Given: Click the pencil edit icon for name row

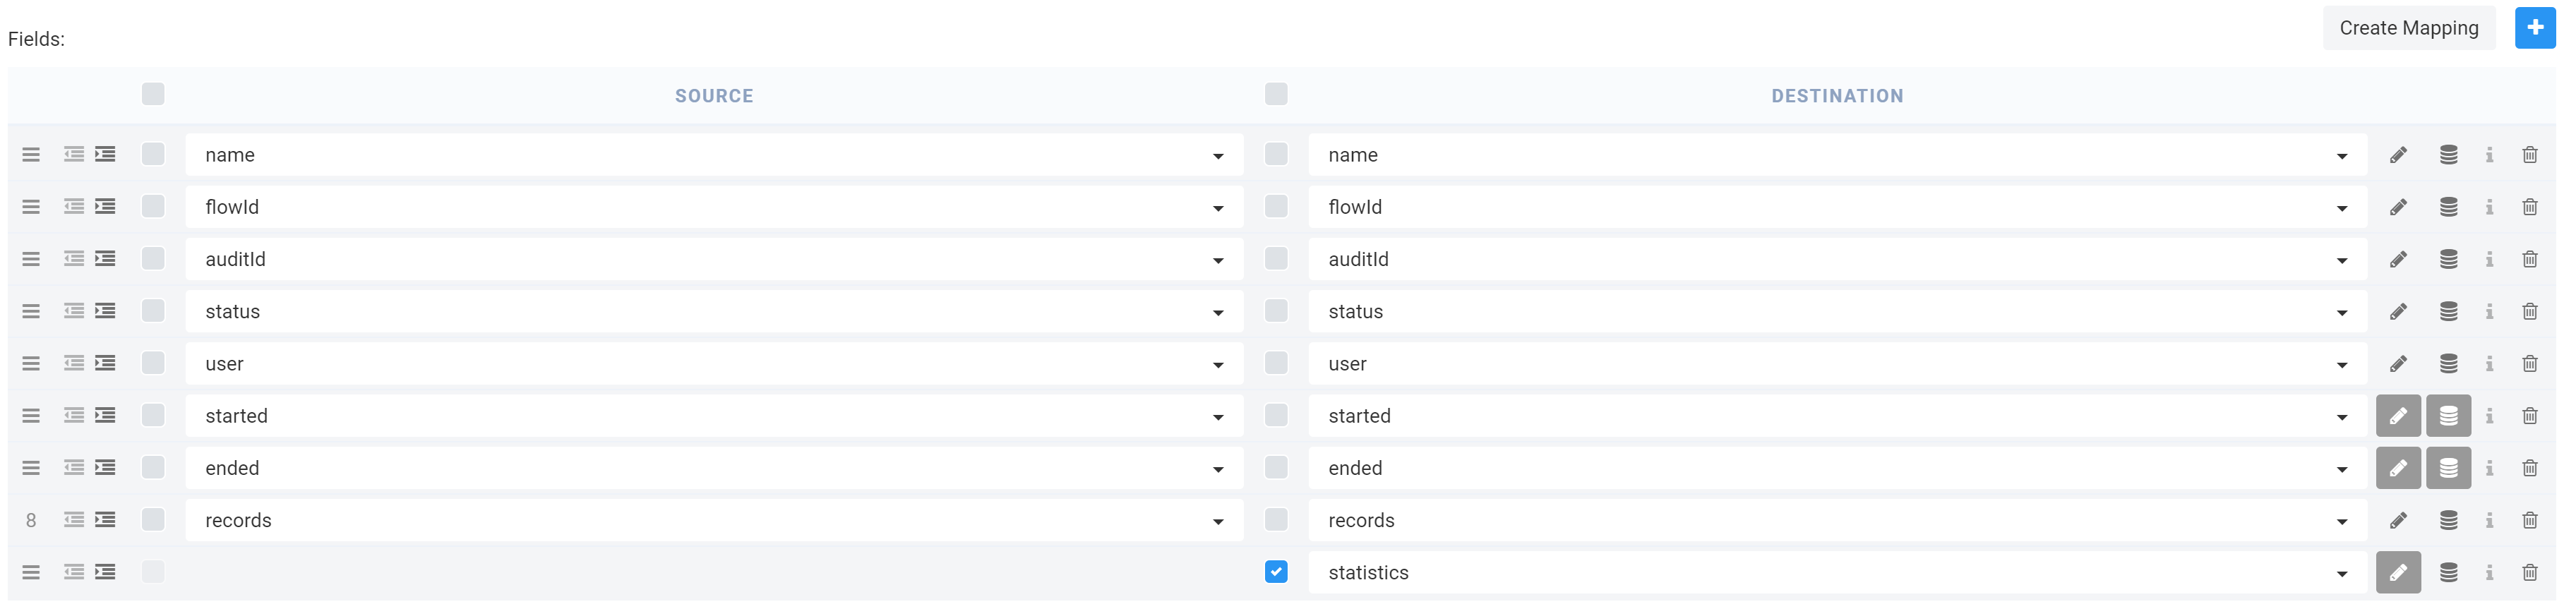Looking at the screenshot, I should point(2398,155).
